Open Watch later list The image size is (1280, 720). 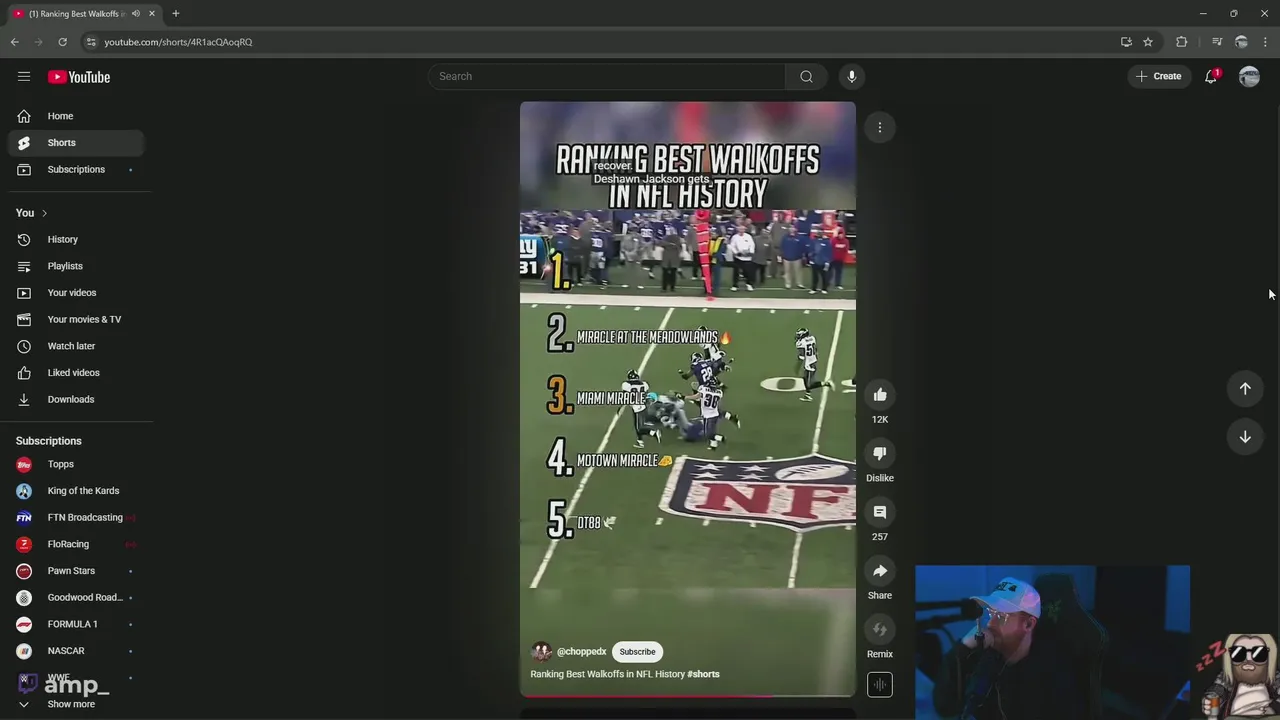pos(76,346)
